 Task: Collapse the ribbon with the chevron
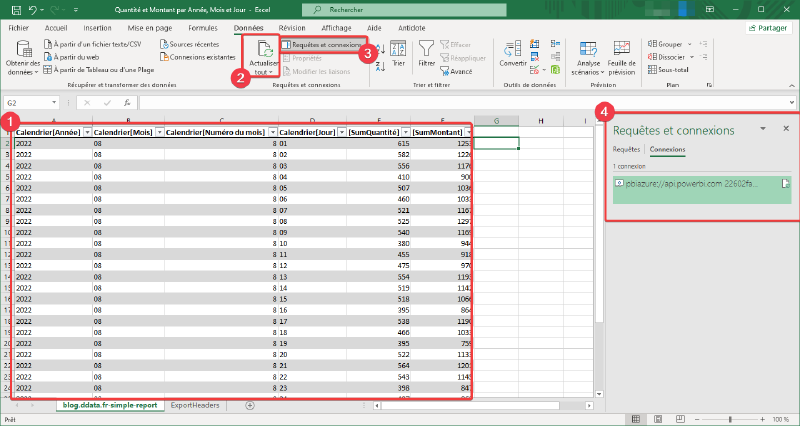791,85
